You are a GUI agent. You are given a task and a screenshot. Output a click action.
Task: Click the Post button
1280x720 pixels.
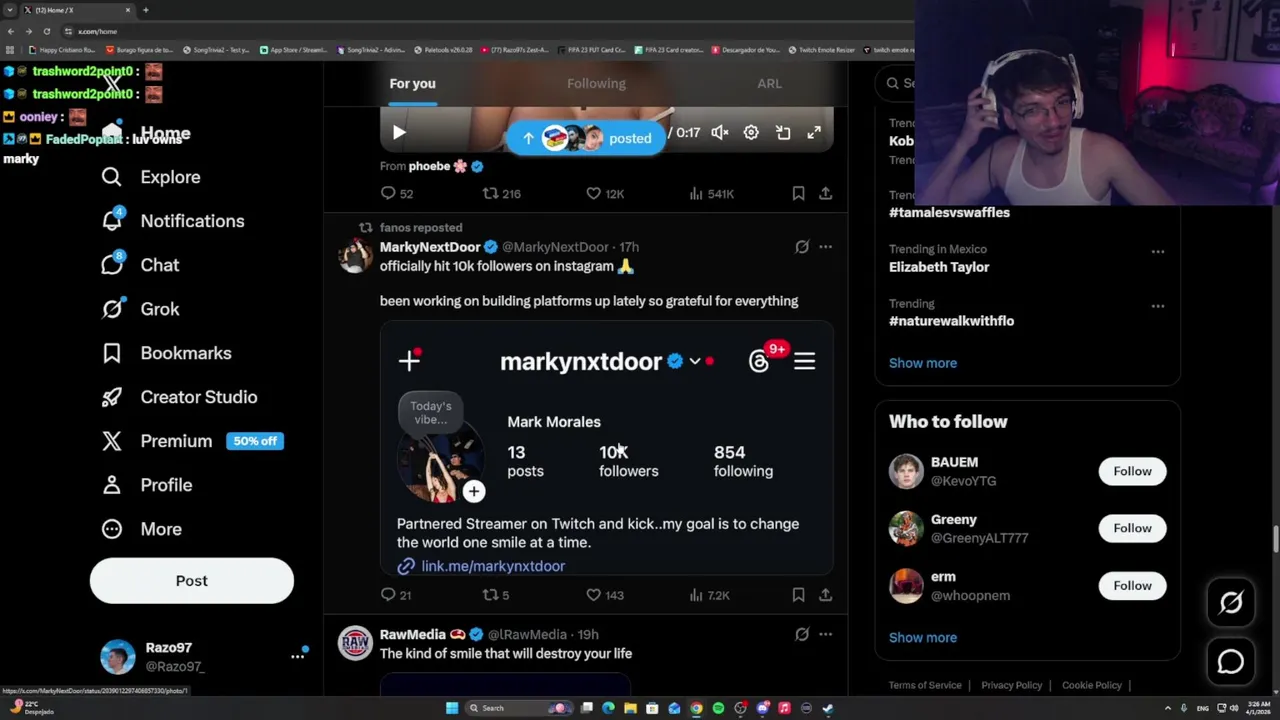tap(192, 581)
